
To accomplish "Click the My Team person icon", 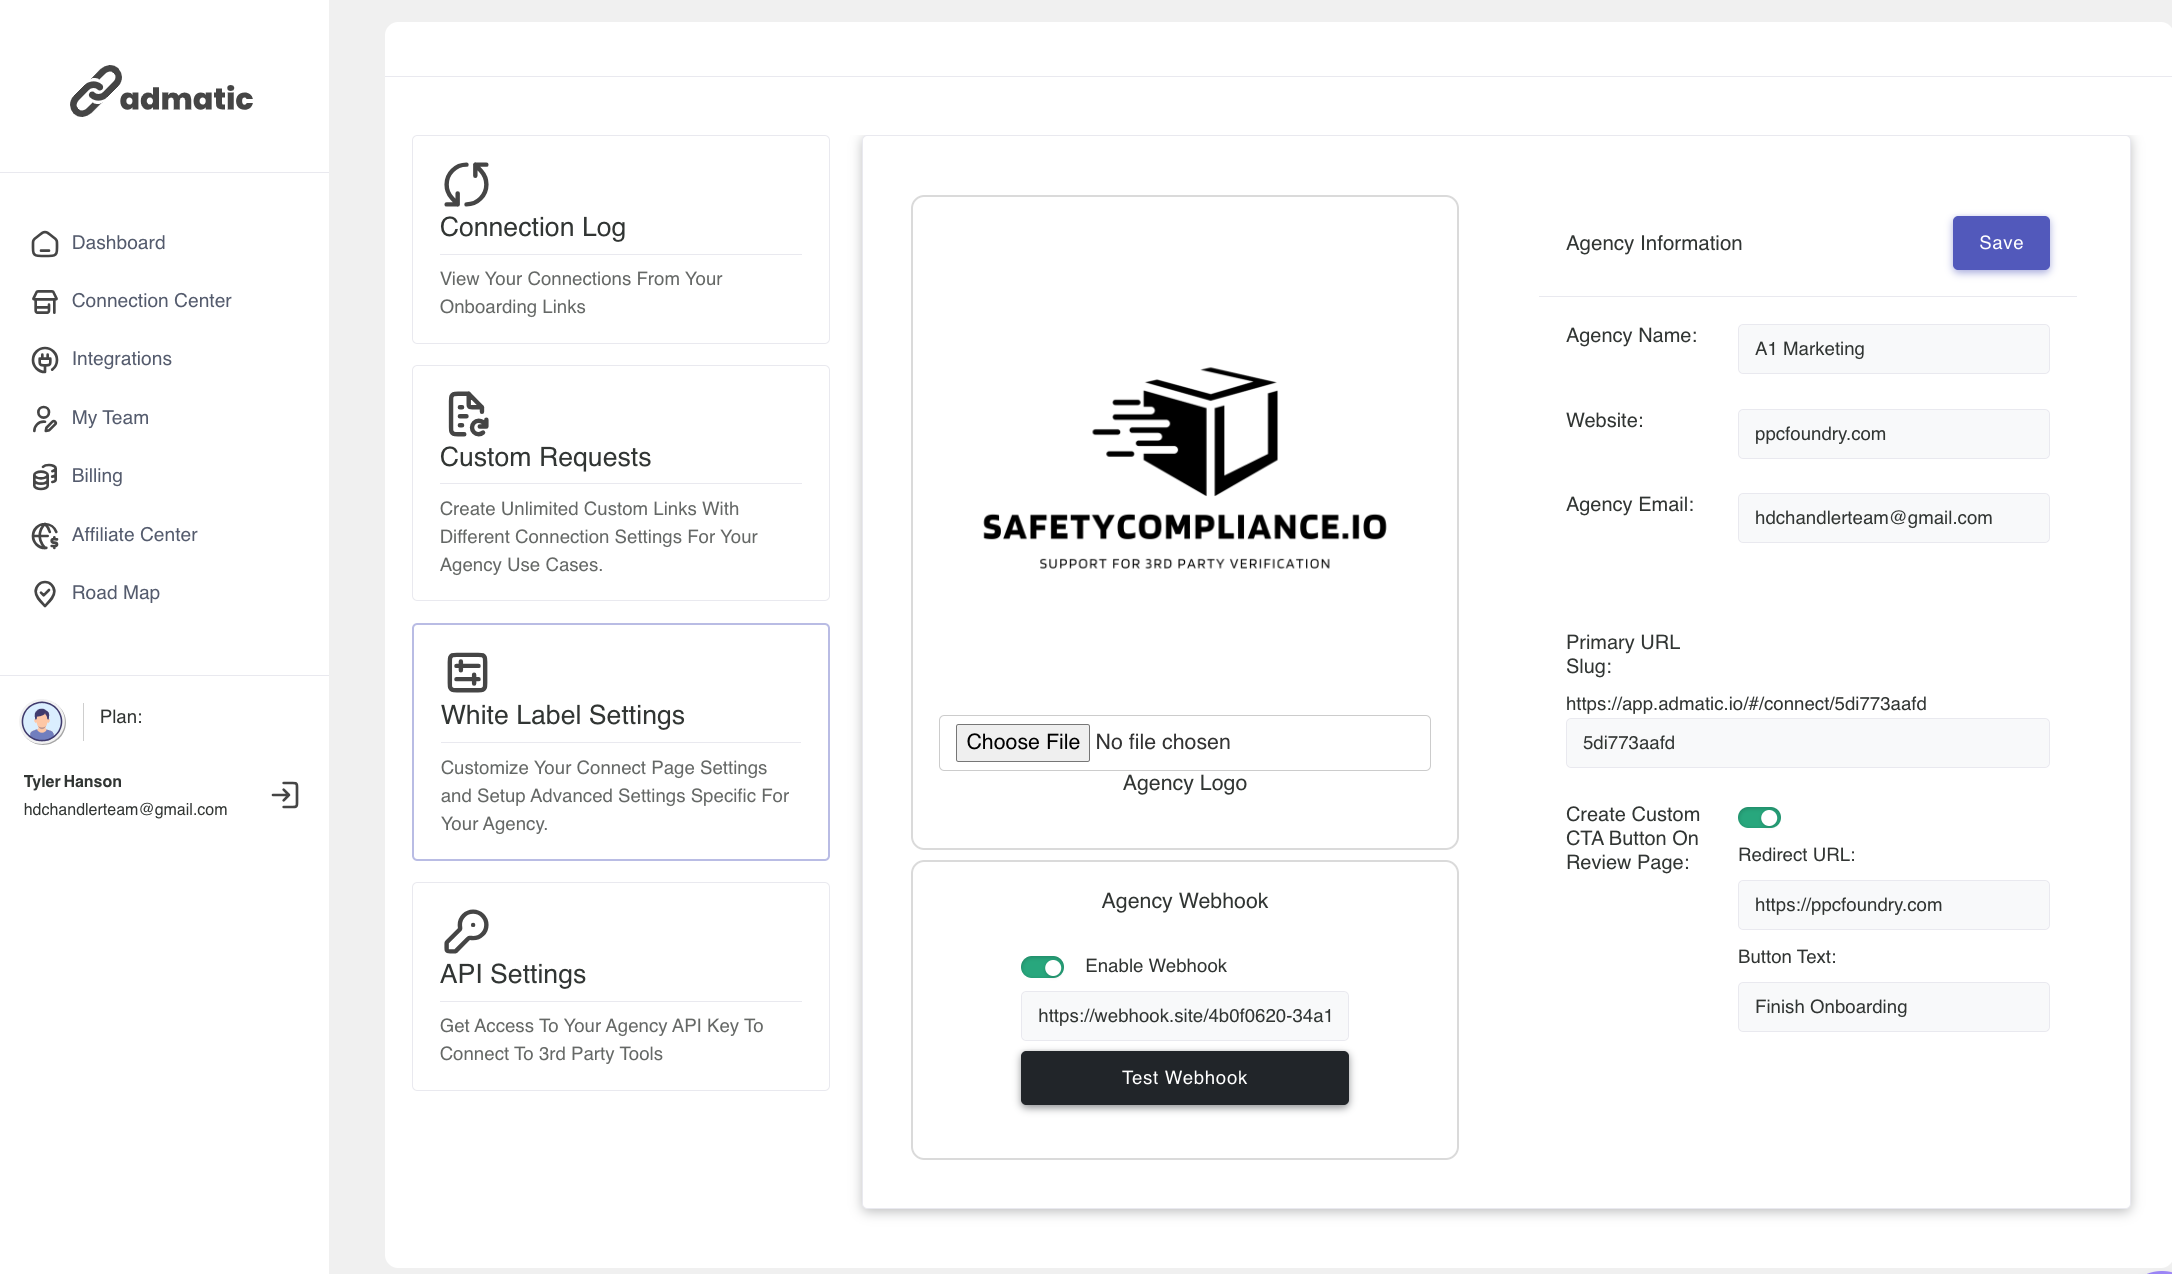I will (45, 418).
